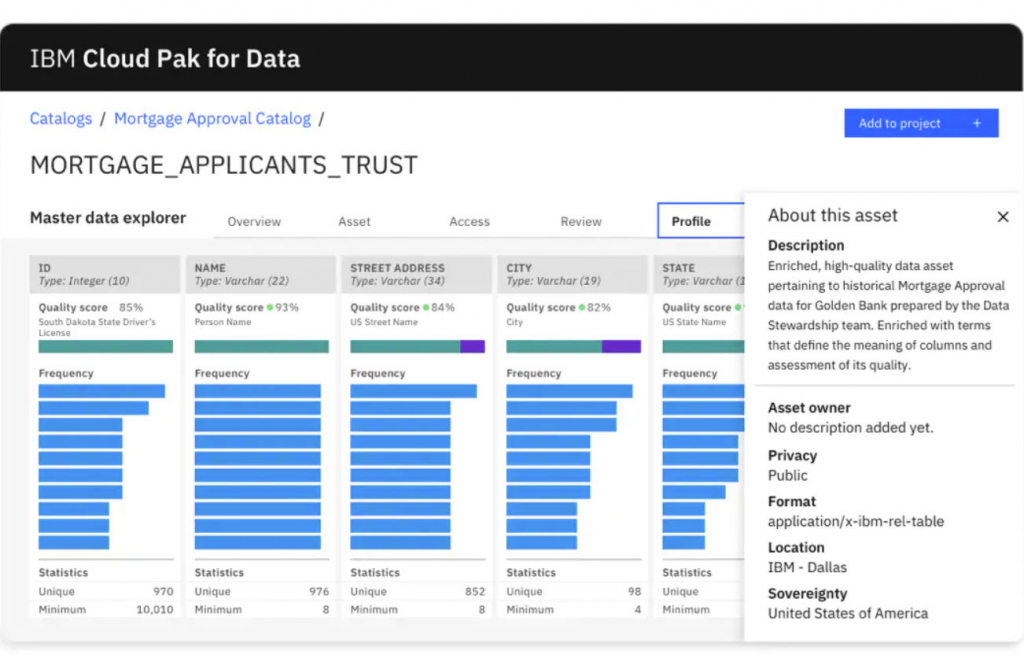Click the Master data explorer heading
Image resolution: width=1024 pixels, height=669 pixels.
(x=108, y=218)
